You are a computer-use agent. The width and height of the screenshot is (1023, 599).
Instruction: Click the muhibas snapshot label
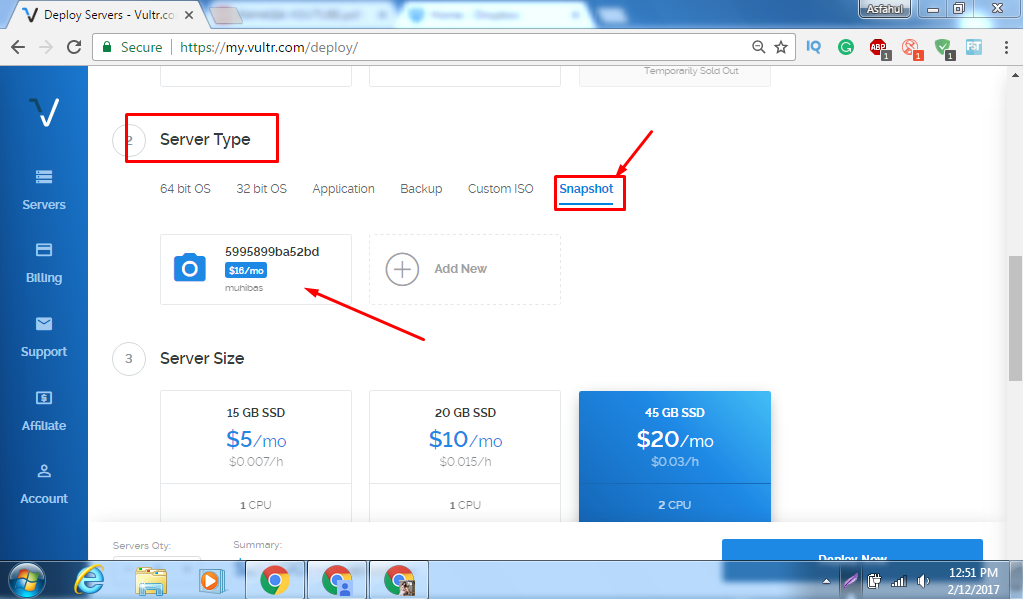point(244,288)
